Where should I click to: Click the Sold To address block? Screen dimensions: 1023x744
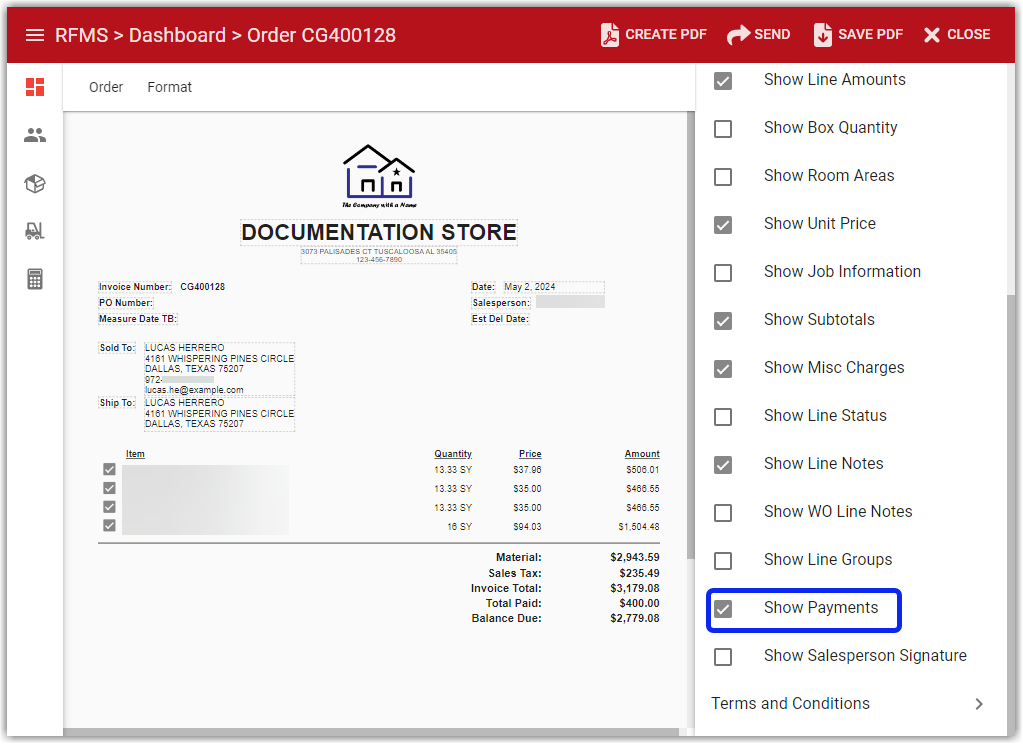(x=219, y=369)
